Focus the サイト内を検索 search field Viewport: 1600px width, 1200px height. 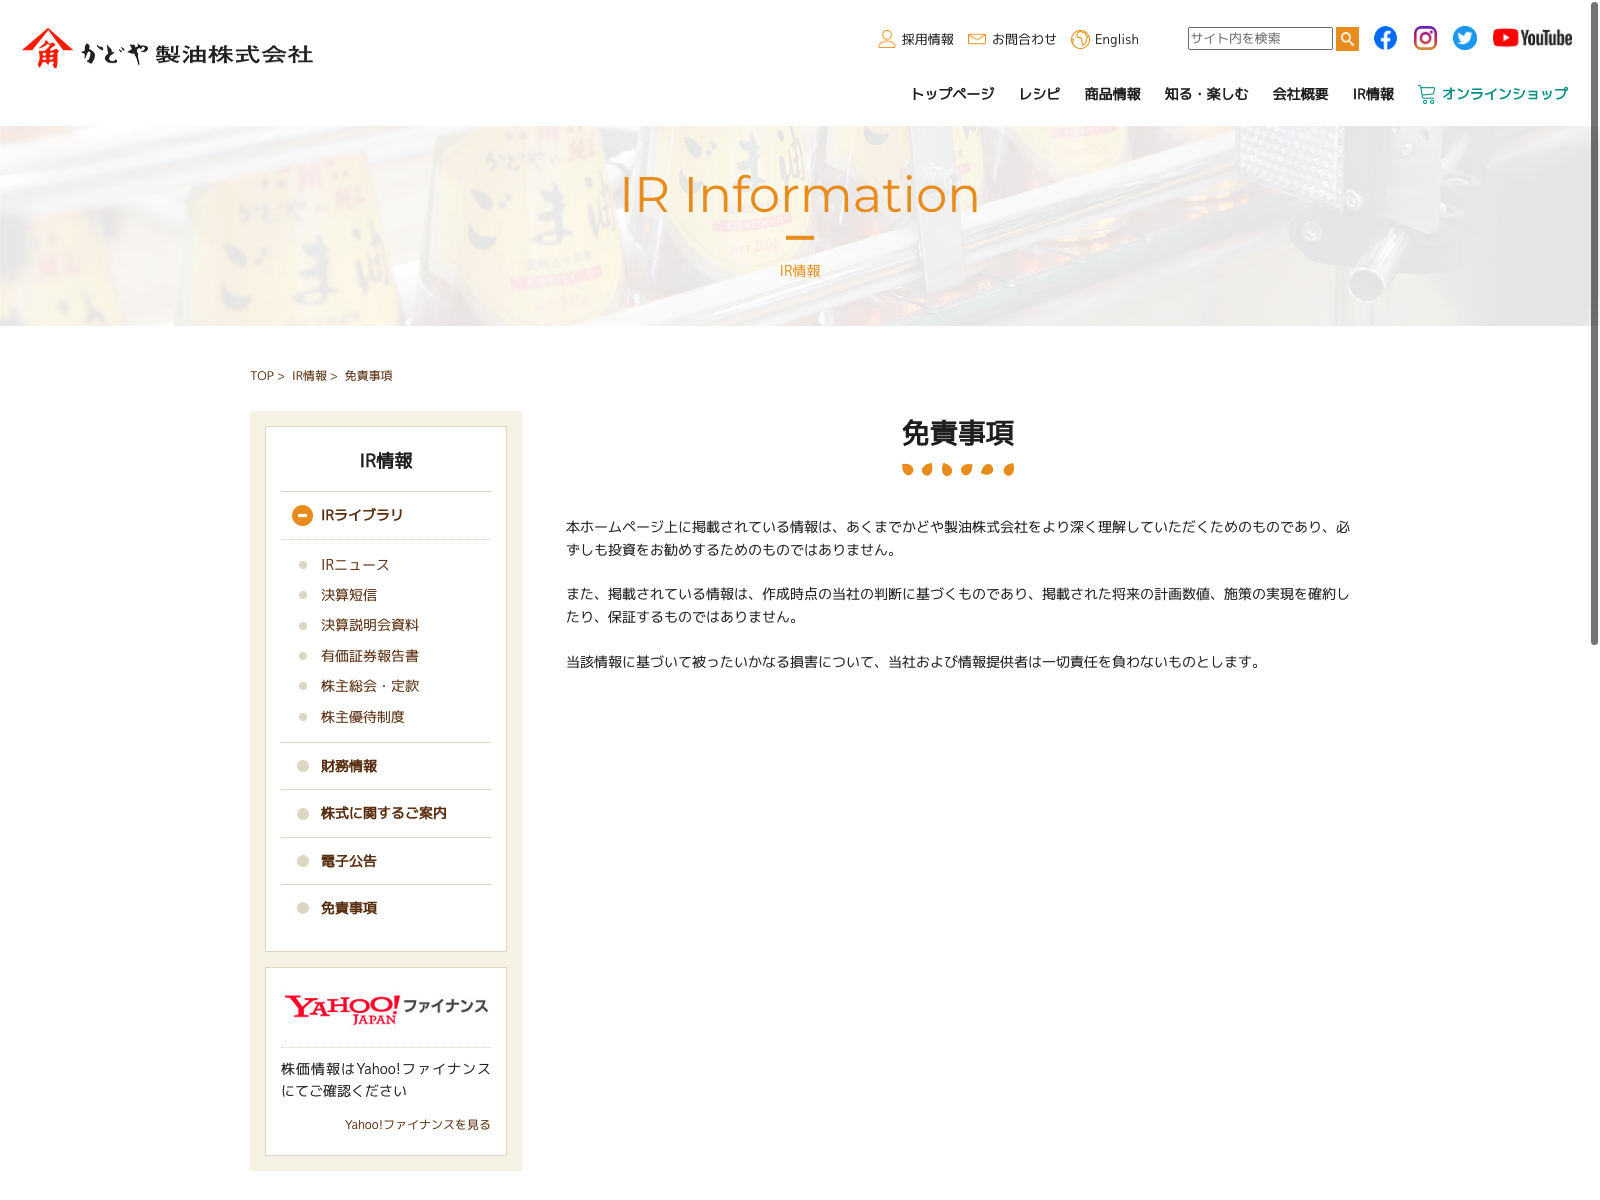tap(1259, 38)
